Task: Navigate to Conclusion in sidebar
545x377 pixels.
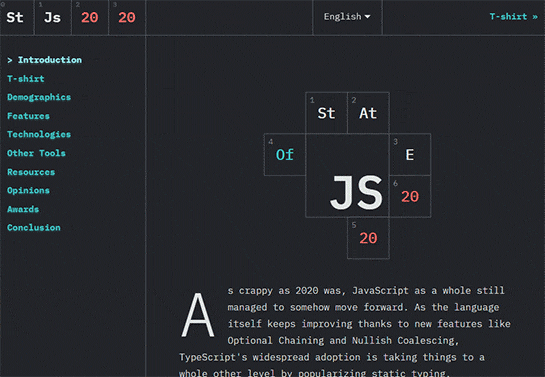Action: point(34,228)
